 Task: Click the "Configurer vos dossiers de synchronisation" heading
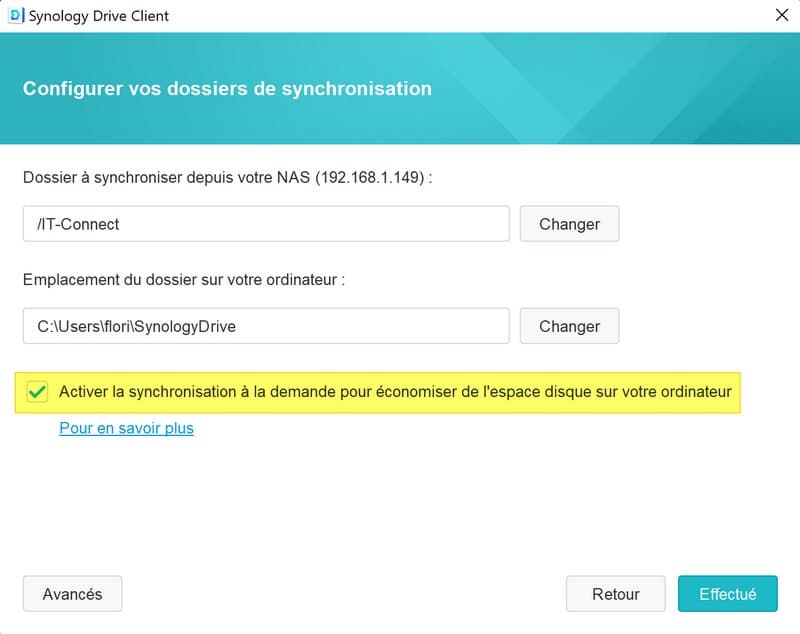tap(227, 88)
